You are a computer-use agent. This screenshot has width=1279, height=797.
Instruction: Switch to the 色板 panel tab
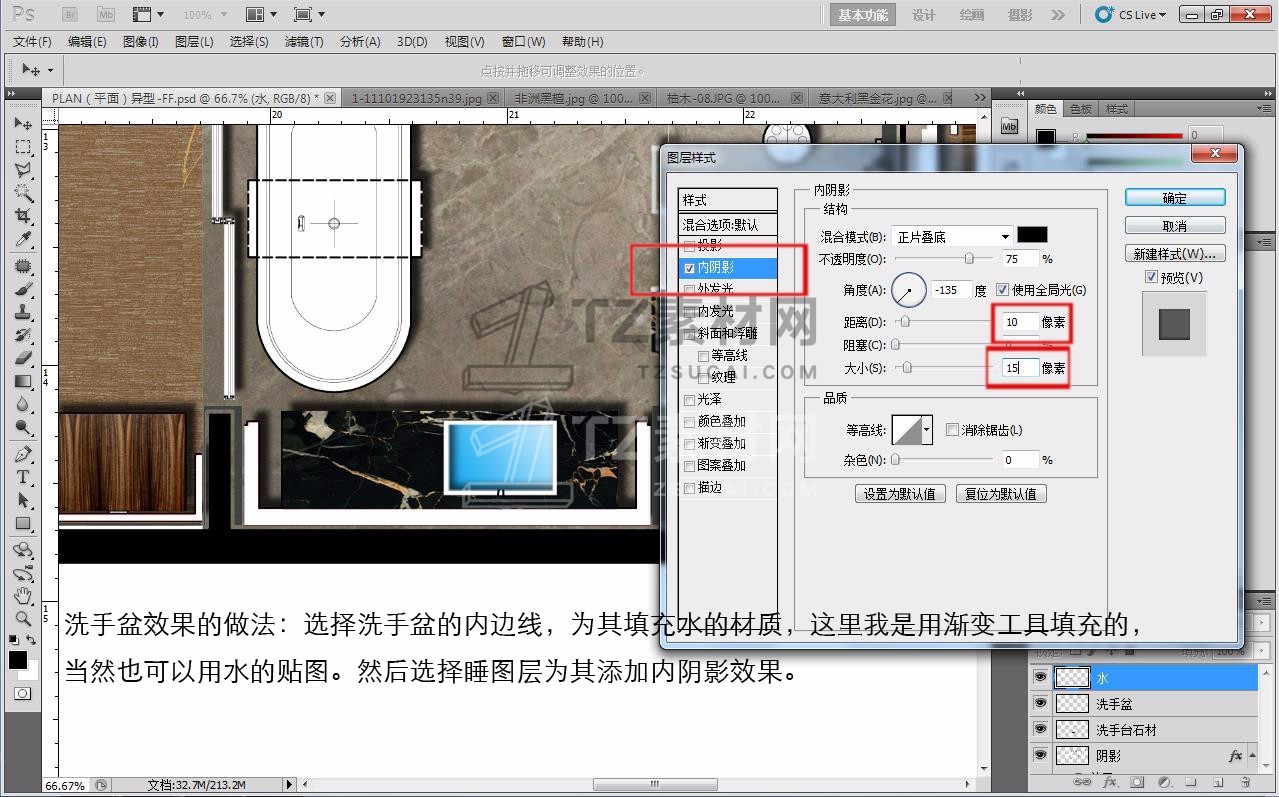pyautogui.click(x=1081, y=109)
